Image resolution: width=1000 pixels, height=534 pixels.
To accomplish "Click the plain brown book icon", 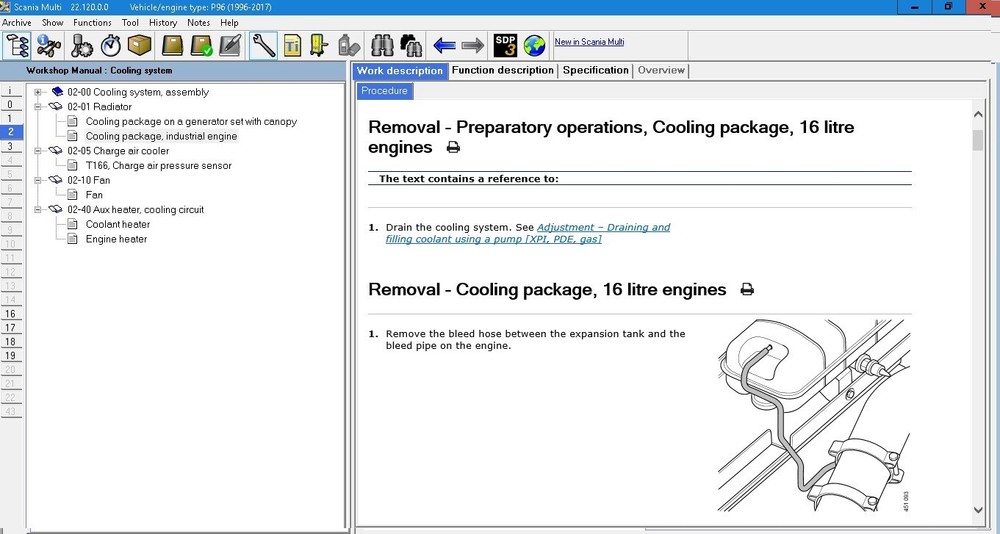I will (172, 45).
